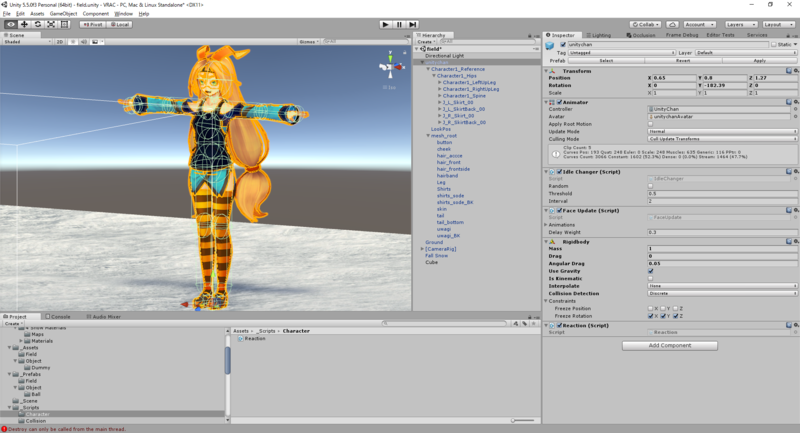Click Prefab Apply button

tap(759, 61)
